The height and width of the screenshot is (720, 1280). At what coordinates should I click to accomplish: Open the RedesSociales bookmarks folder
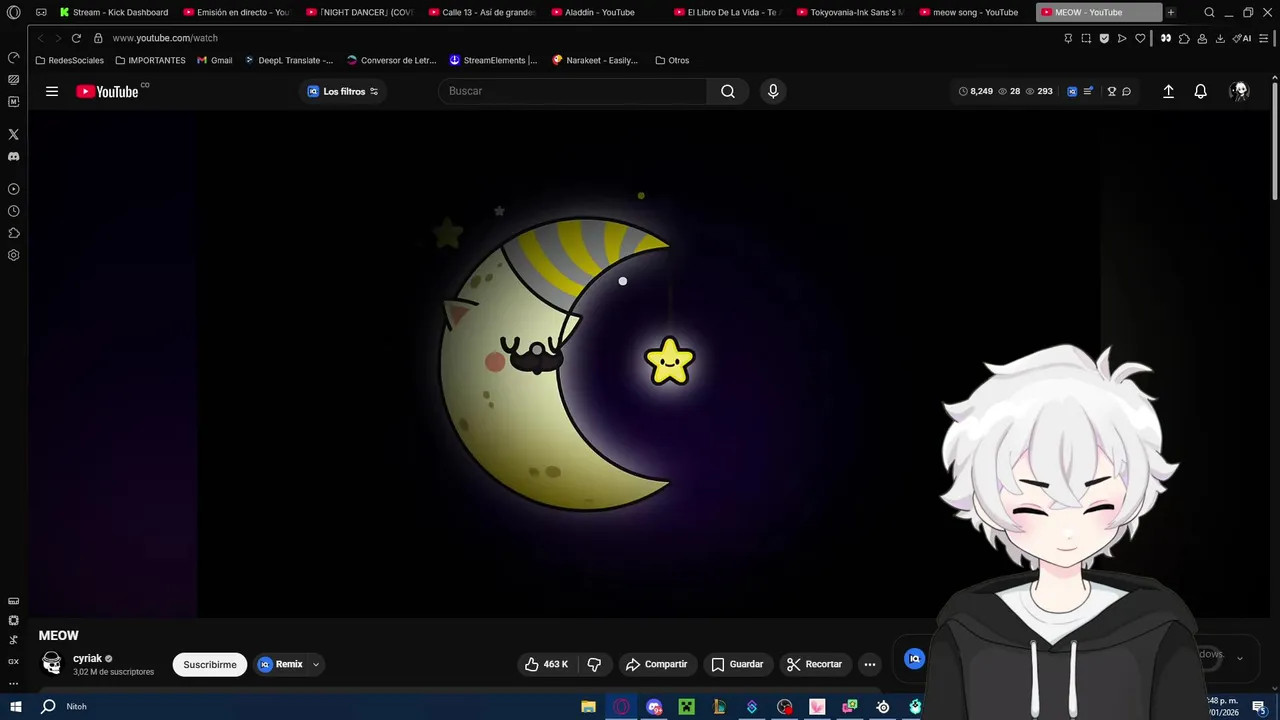coord(69,60)
